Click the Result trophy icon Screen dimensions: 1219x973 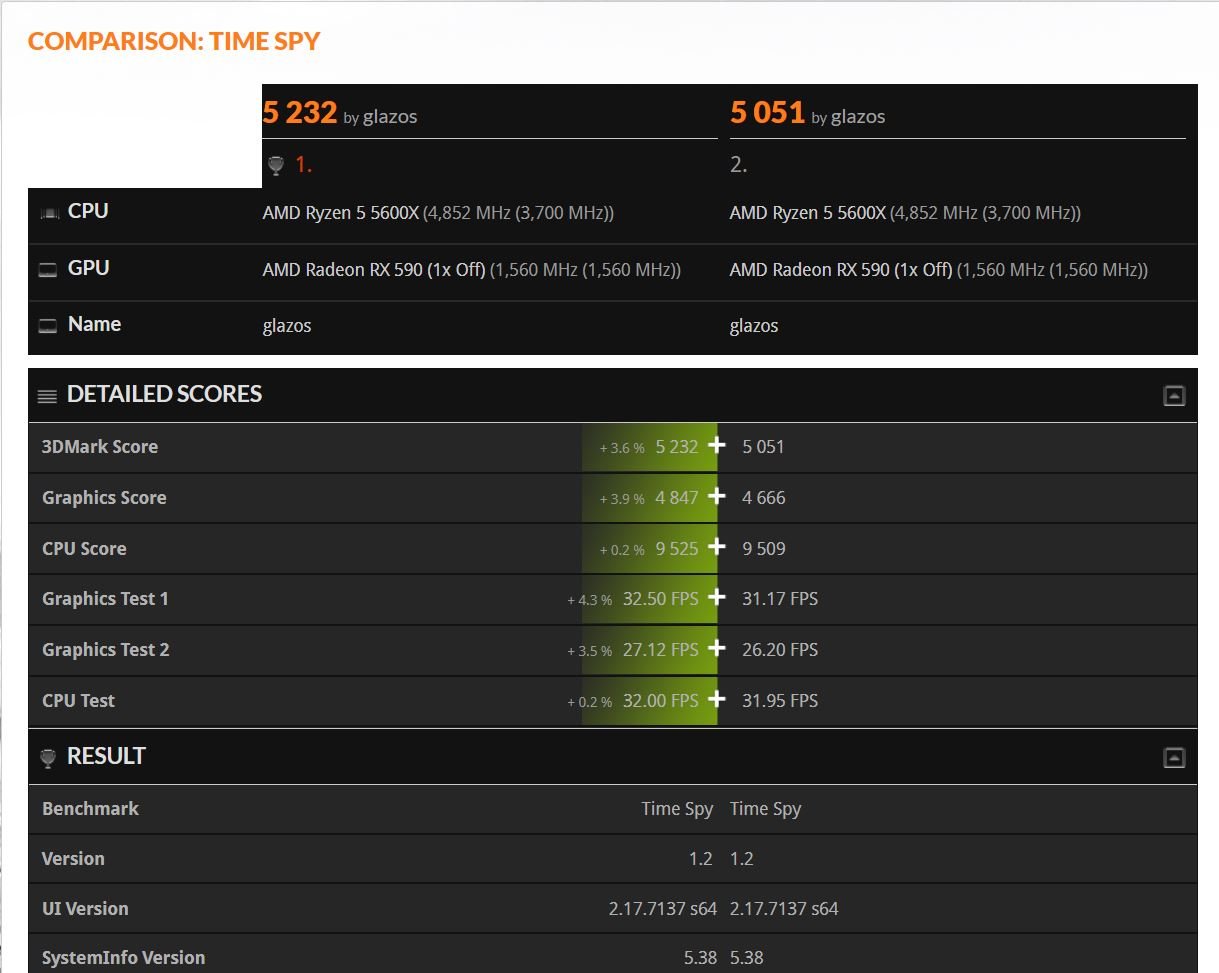[48, 758]
